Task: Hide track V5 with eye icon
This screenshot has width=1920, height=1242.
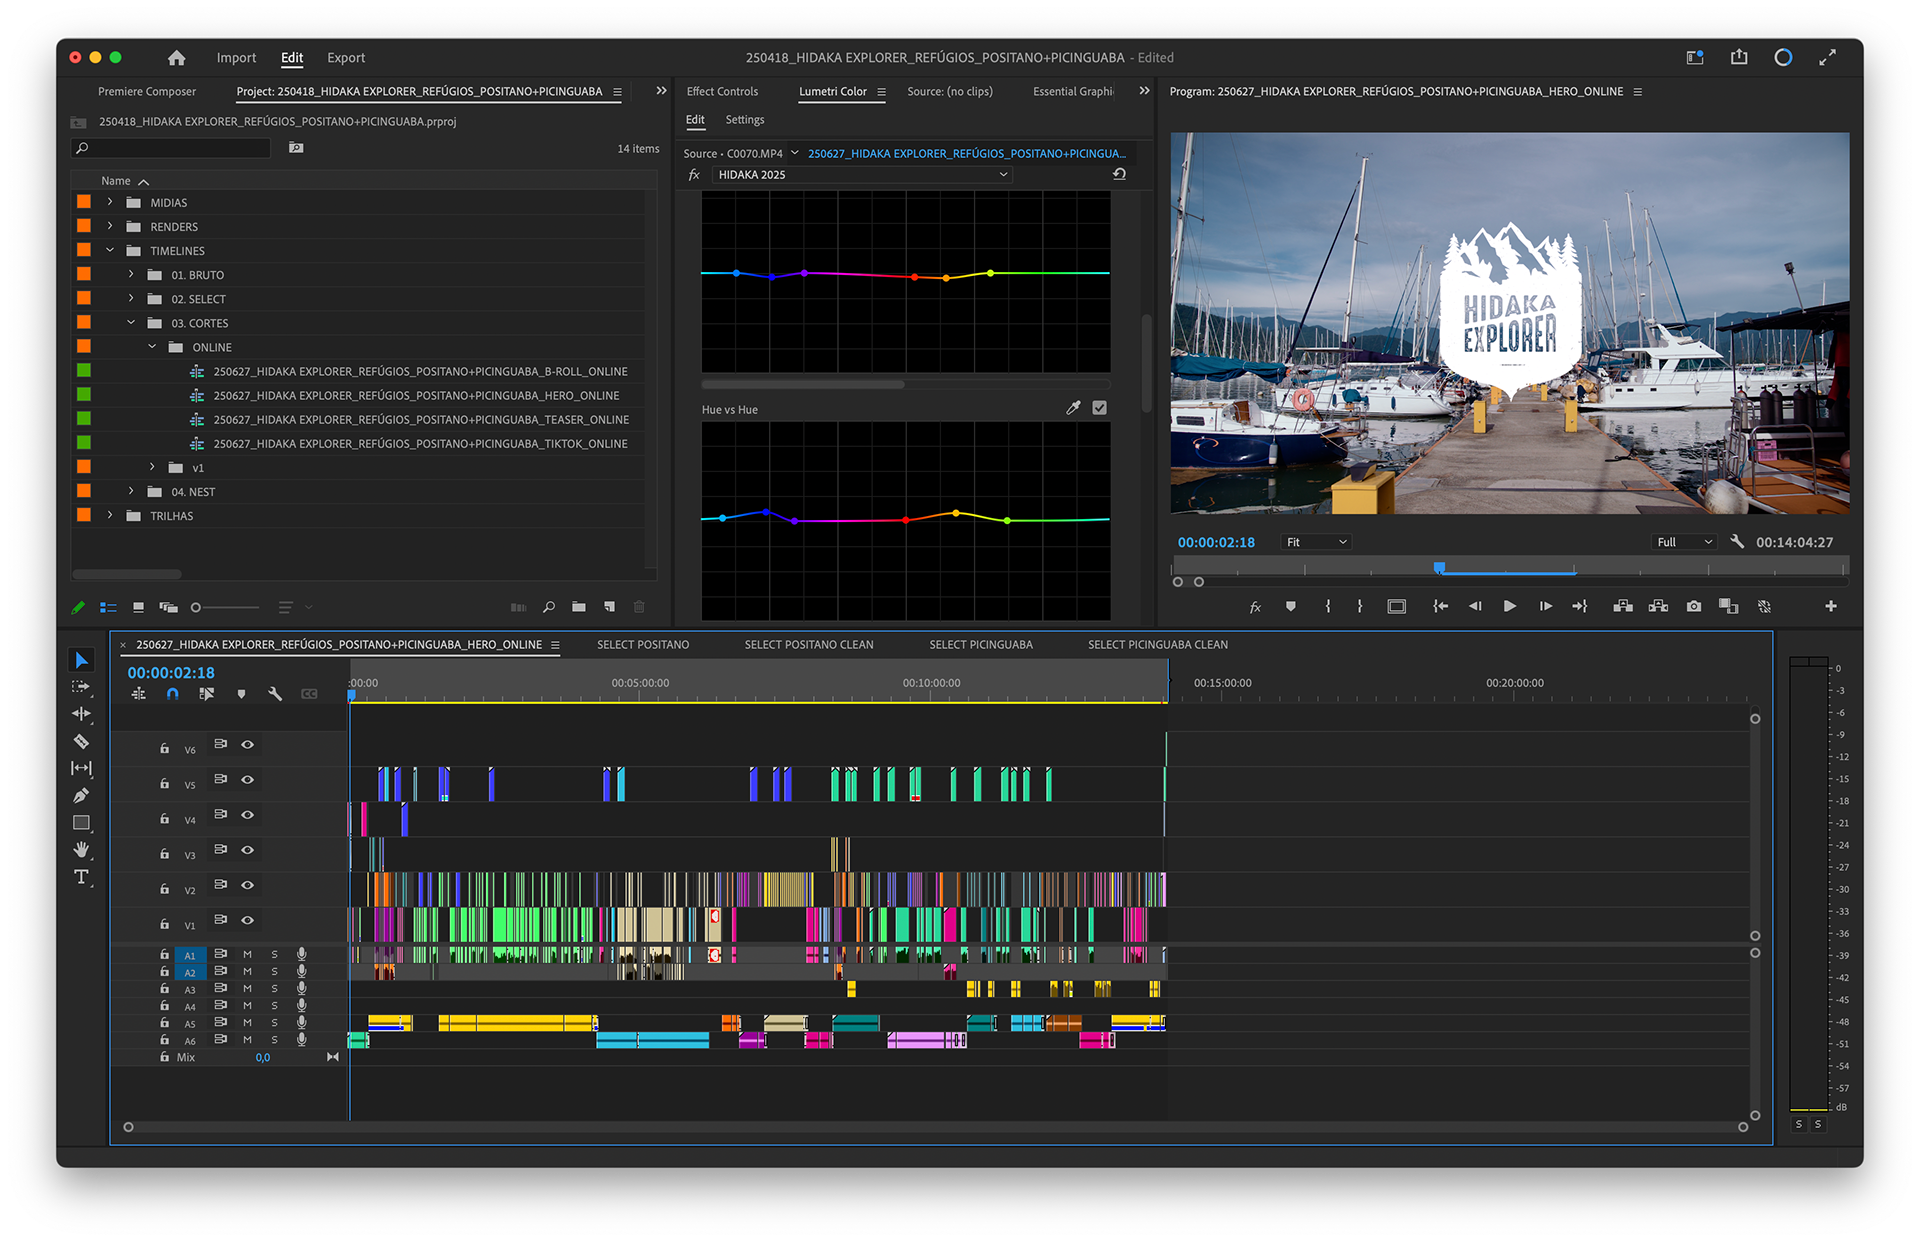Action: pos(247,780)
